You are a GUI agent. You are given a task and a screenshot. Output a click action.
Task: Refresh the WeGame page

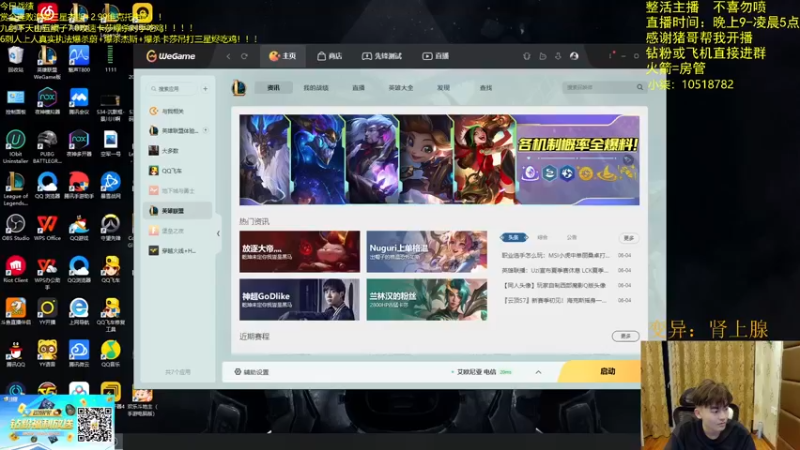(x=244, y=56)
